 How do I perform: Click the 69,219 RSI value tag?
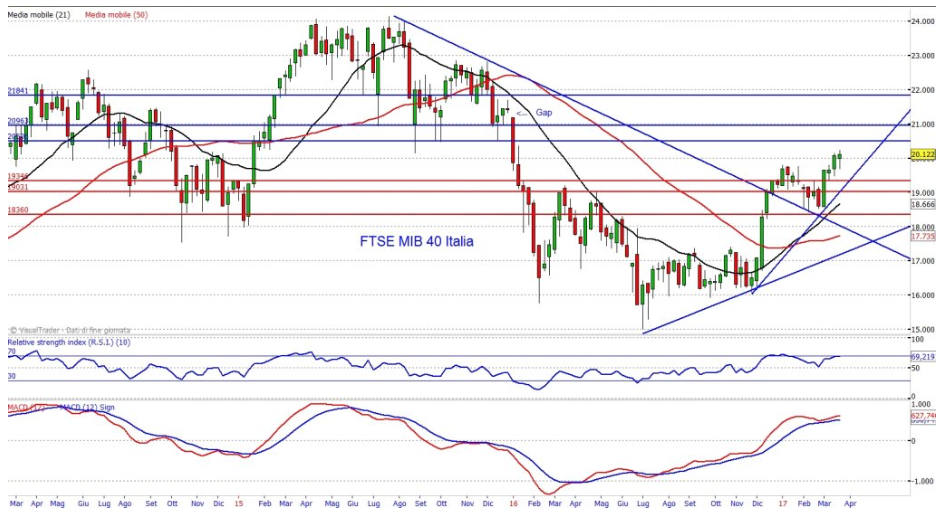923,357
